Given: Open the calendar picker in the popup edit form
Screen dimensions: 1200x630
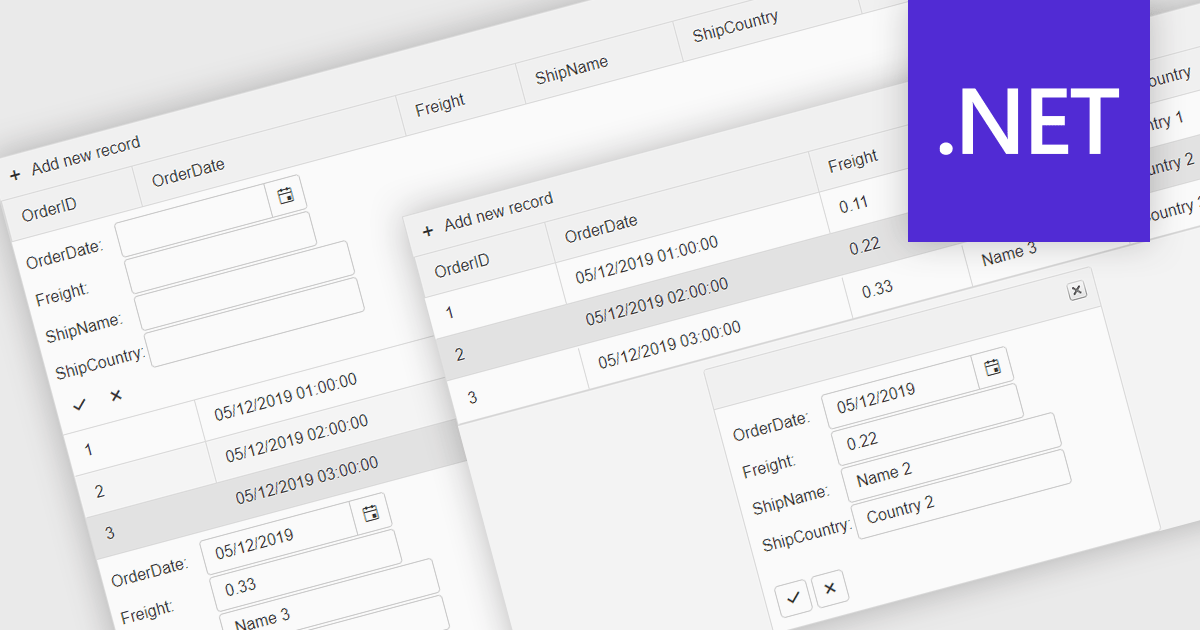Looking at the screenshot, I should coord(992,367).
